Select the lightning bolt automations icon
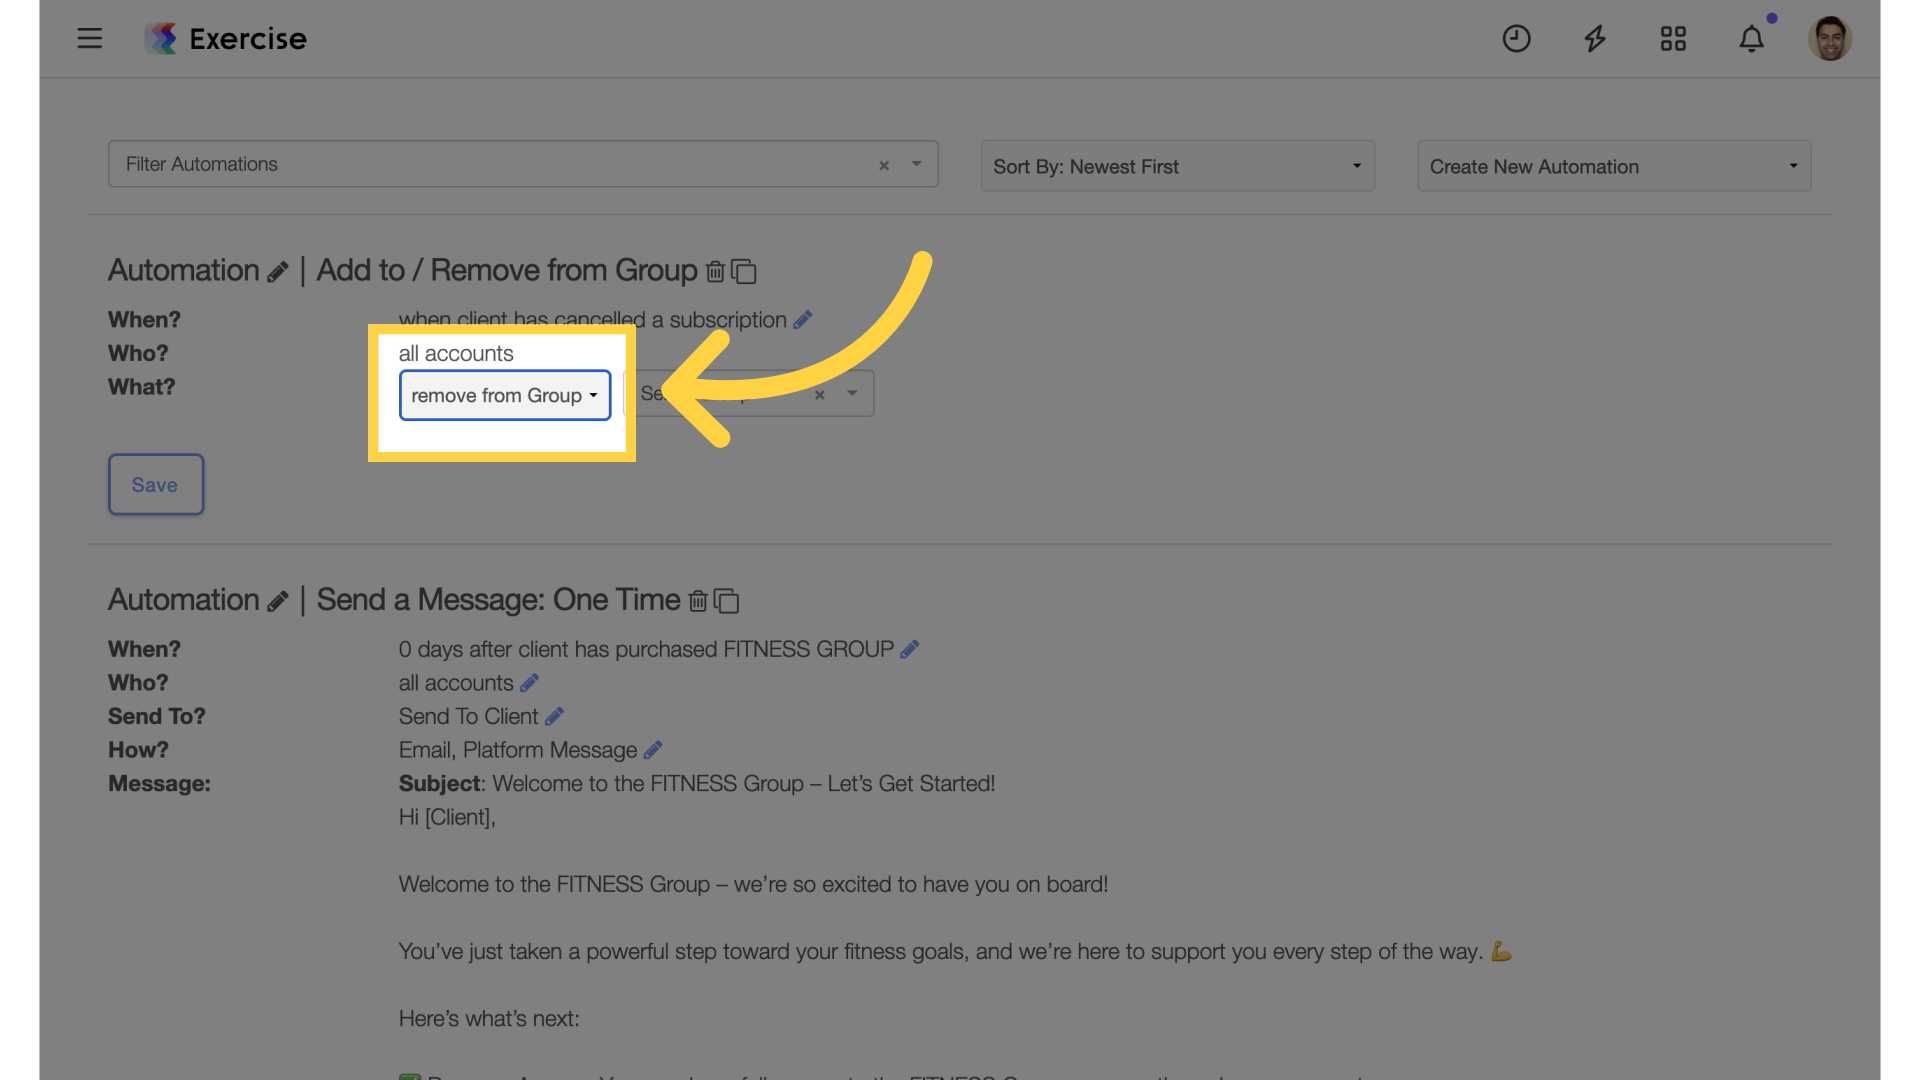The width and height of the screenshot is (1920, 1080). (1594, 38)
